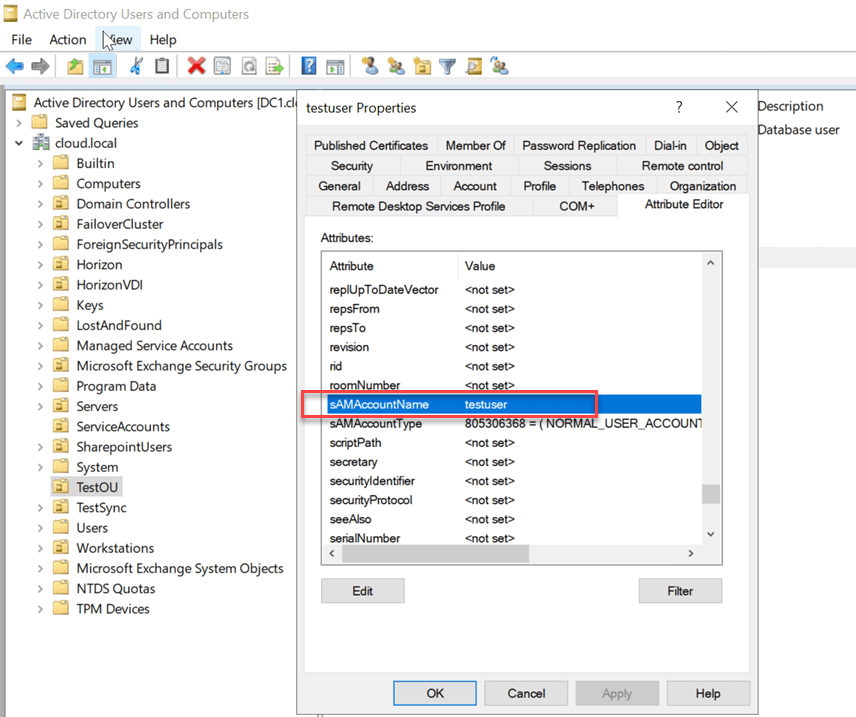Collapse the cloud.local domain node

[20, 142]
